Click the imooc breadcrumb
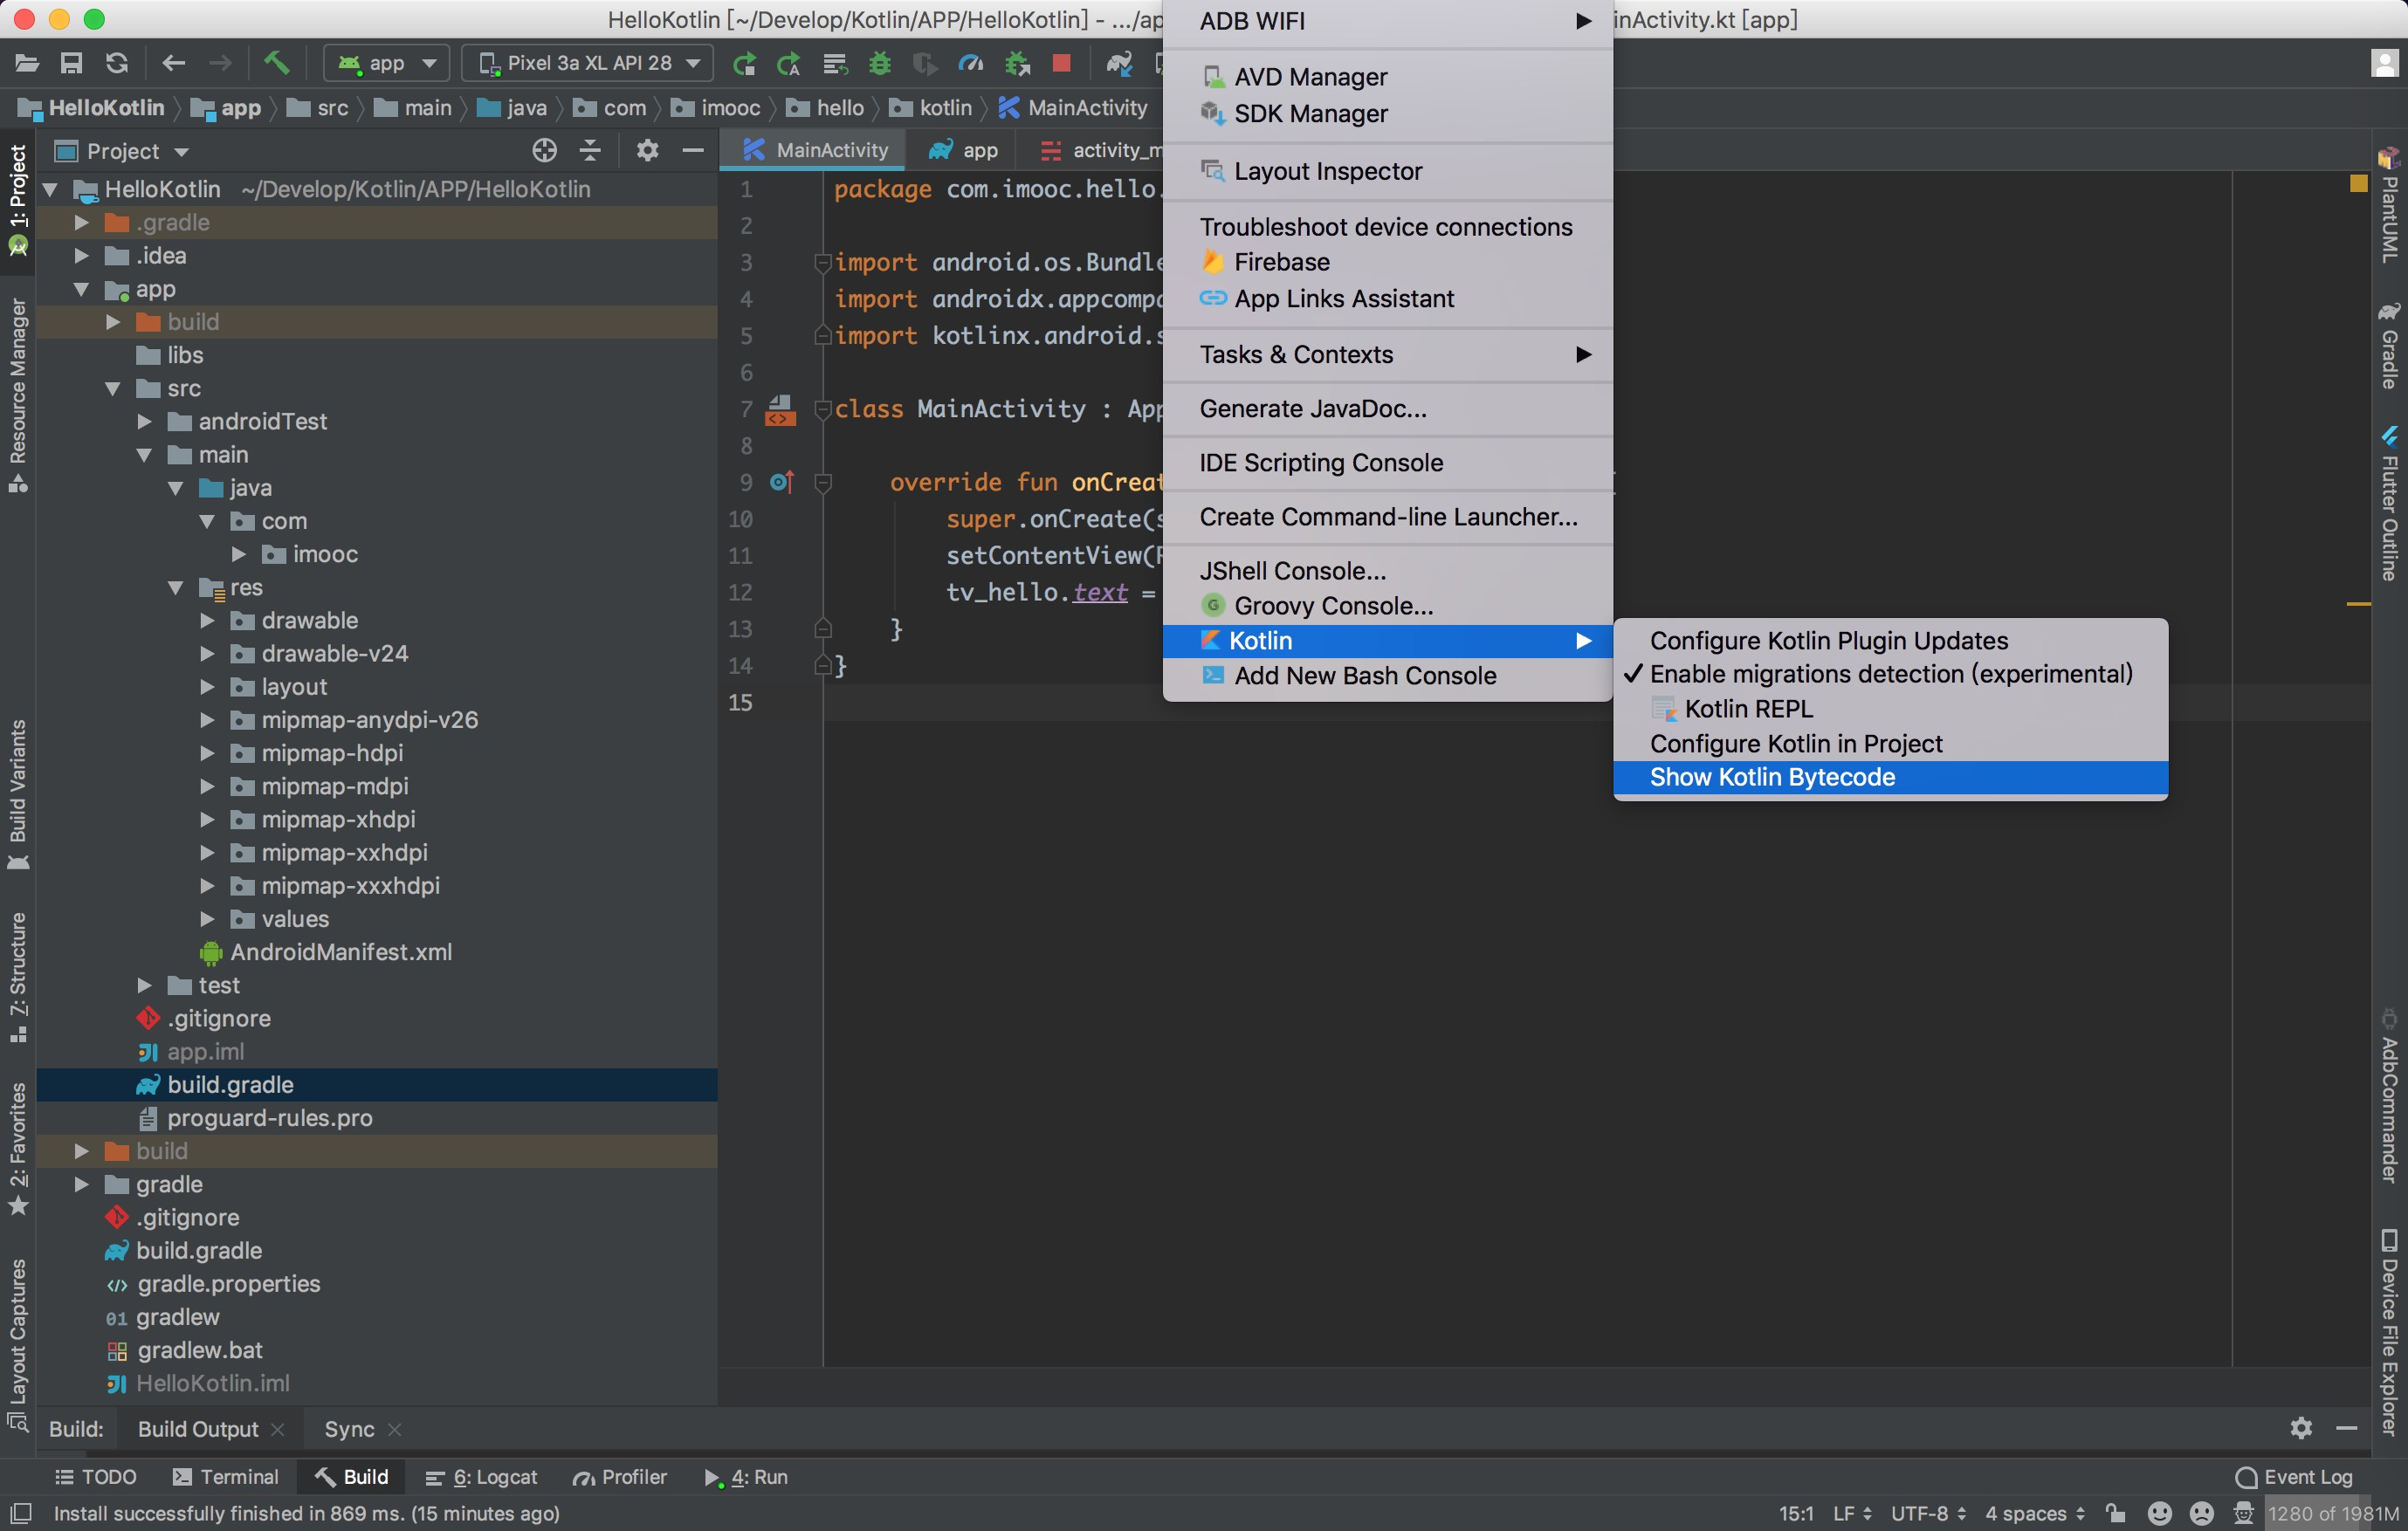 tap(715, 107)
